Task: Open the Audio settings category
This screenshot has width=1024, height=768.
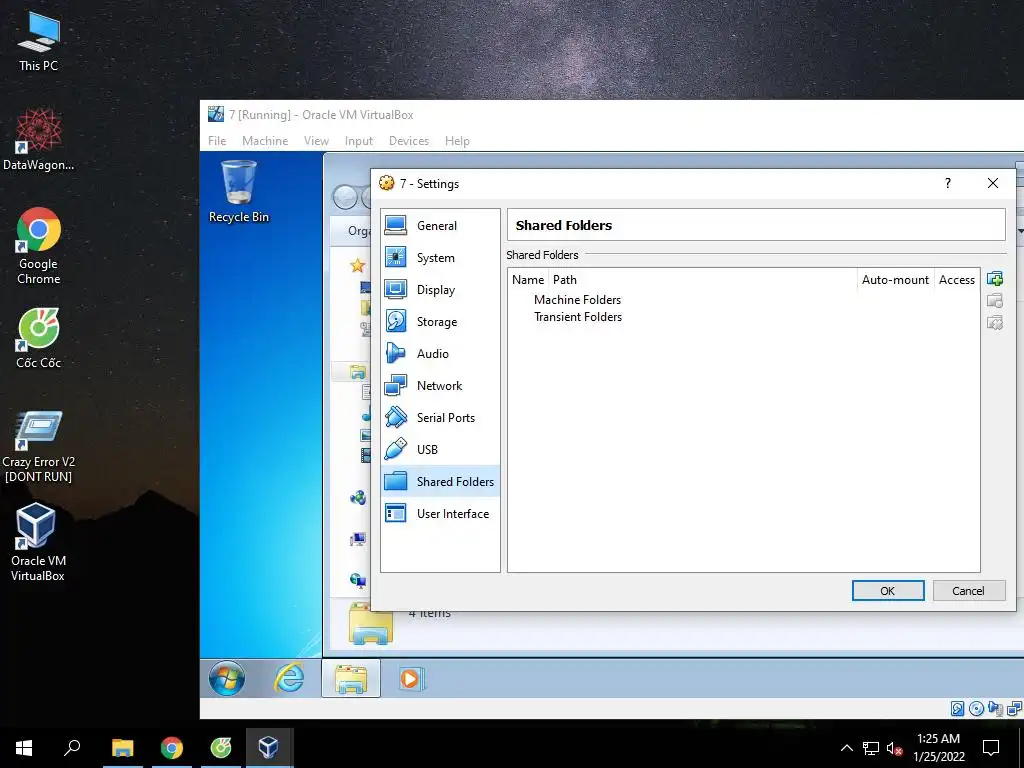Action: click(440, 353)
